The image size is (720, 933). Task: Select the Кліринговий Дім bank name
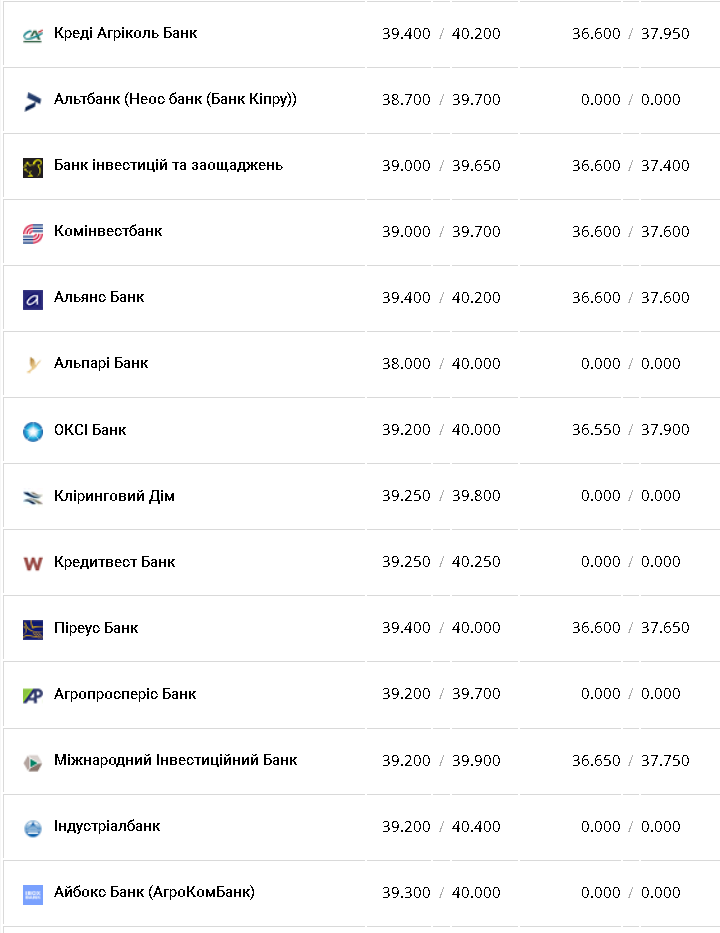(x=114, y=496)
